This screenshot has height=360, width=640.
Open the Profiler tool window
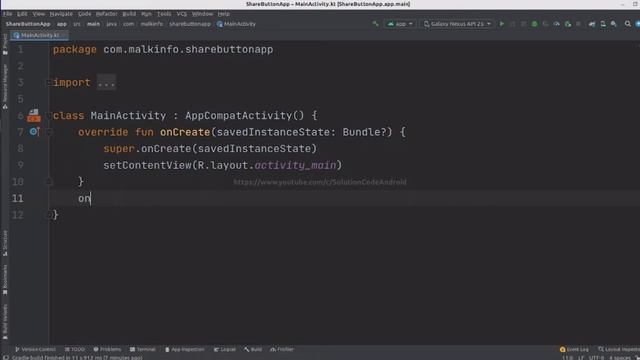tap(282, 349)
